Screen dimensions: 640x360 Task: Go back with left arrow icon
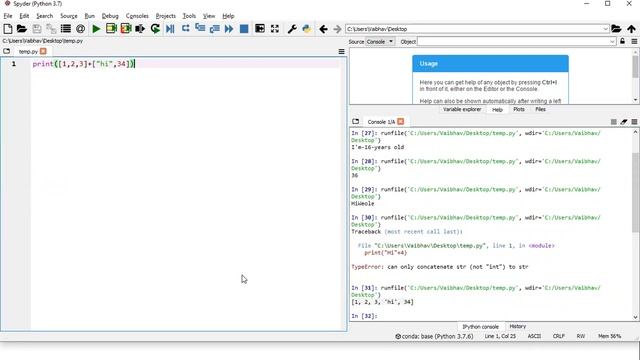click(323, 29)
